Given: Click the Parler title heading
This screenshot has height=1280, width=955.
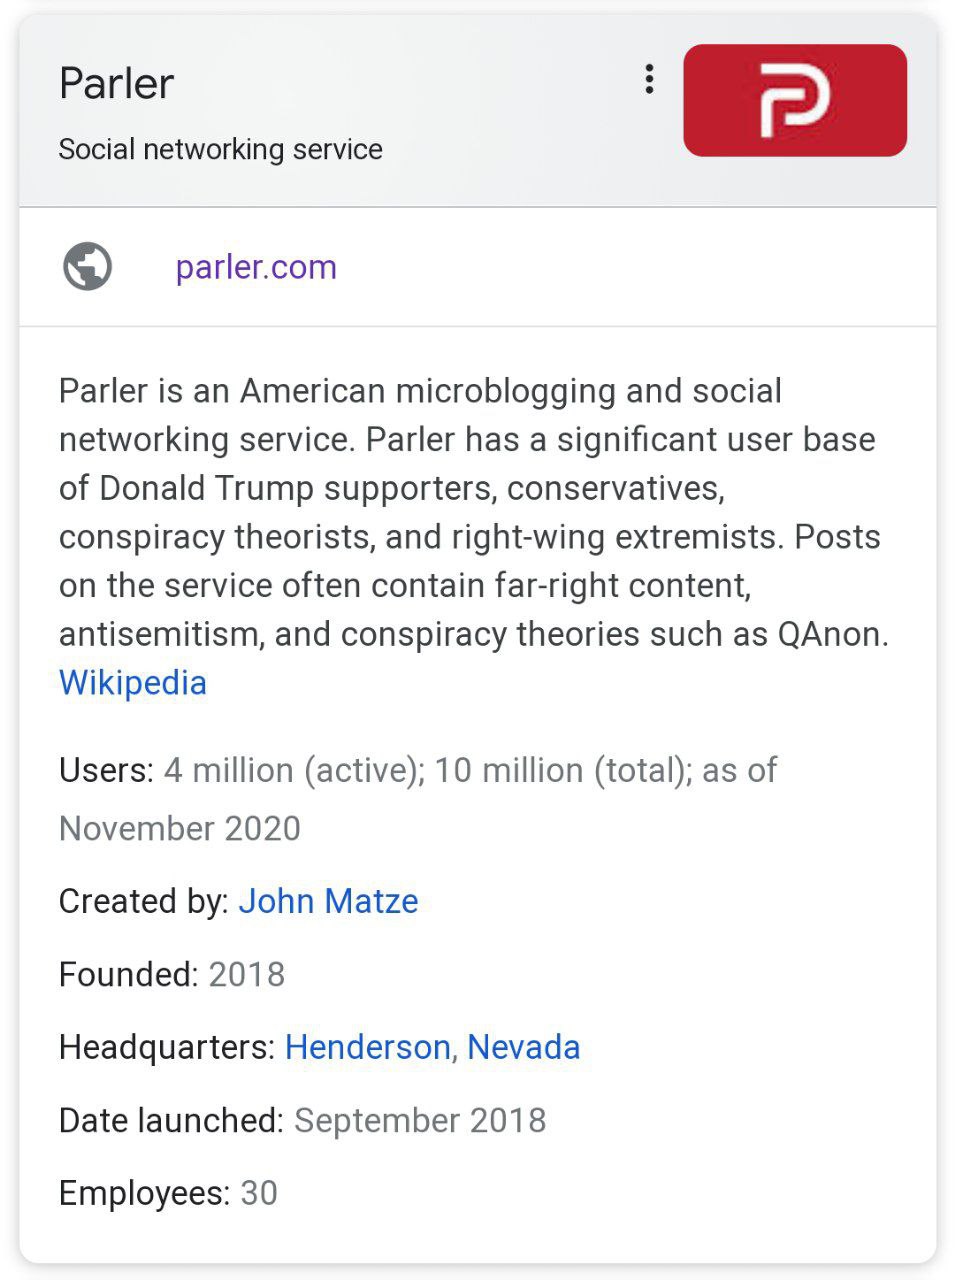Looking at the screenshot, I should coord(117,83).
